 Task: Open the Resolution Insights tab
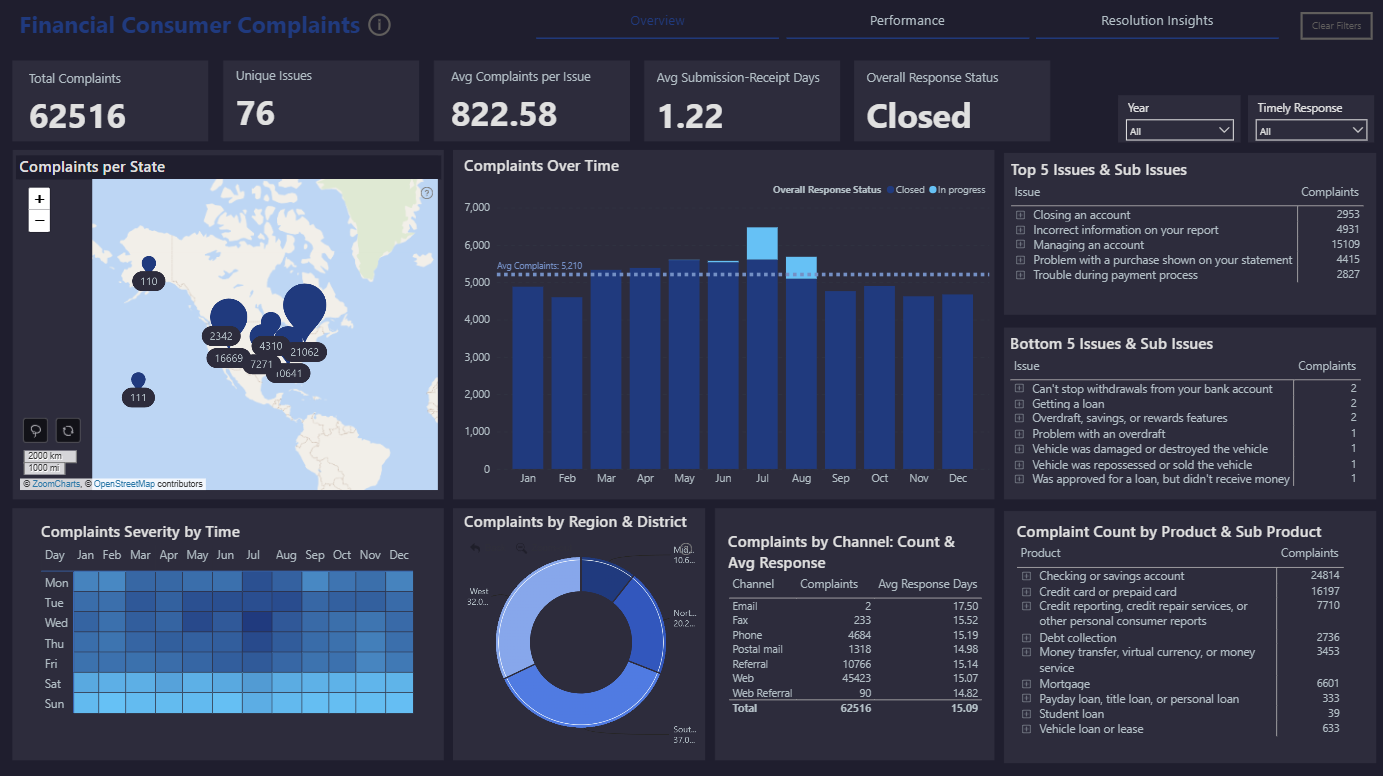point(1157,21)
